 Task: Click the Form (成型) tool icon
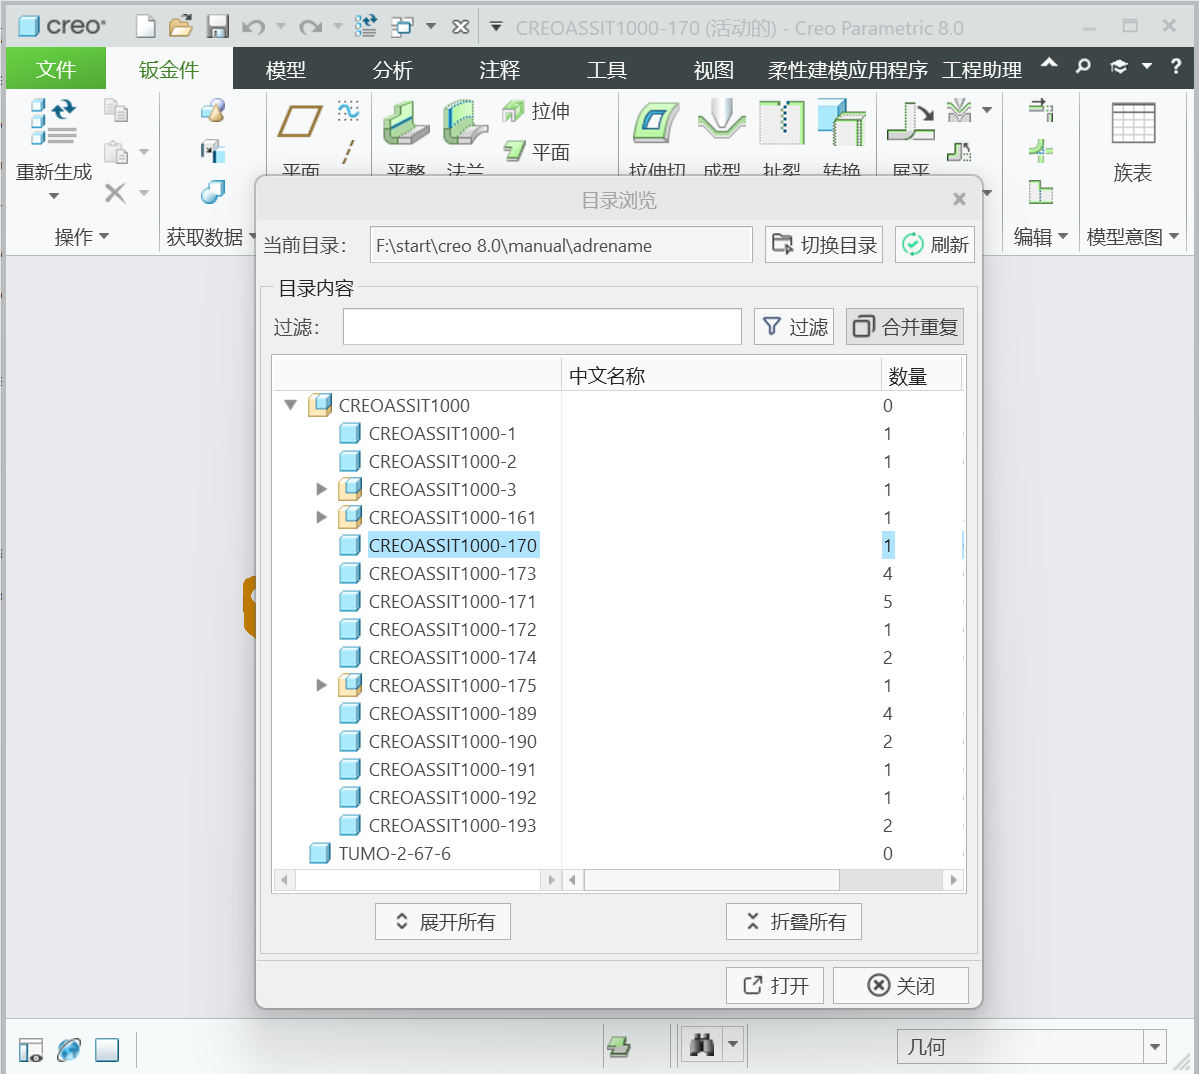pyautogui.click(x=721, y=124)
